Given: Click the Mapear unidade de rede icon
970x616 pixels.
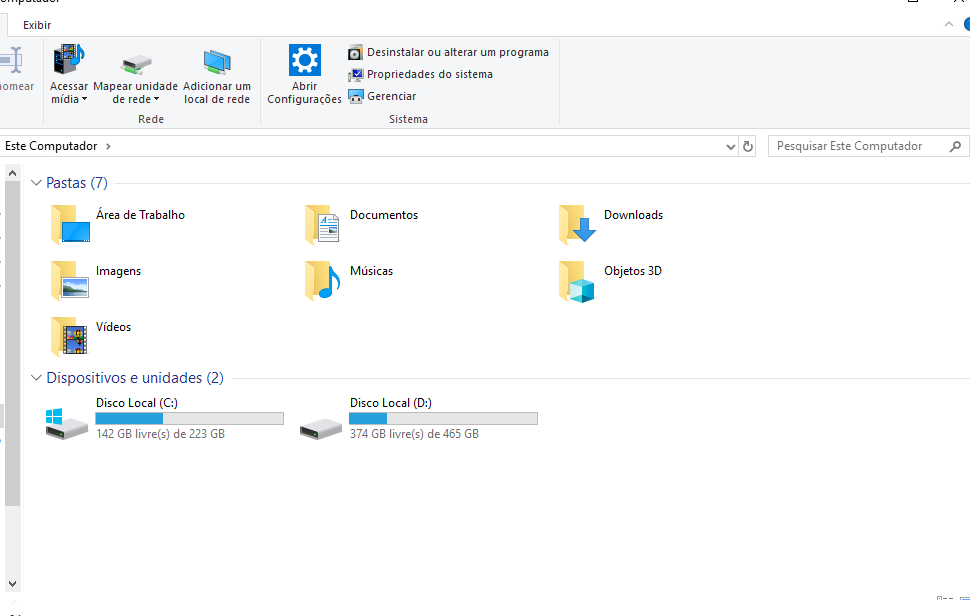Looking at the screenshot, I should point(136,63).
